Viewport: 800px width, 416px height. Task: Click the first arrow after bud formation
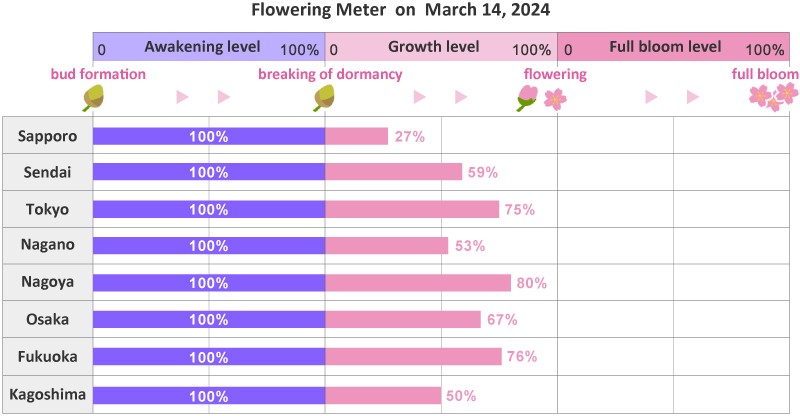coord(182,97)
